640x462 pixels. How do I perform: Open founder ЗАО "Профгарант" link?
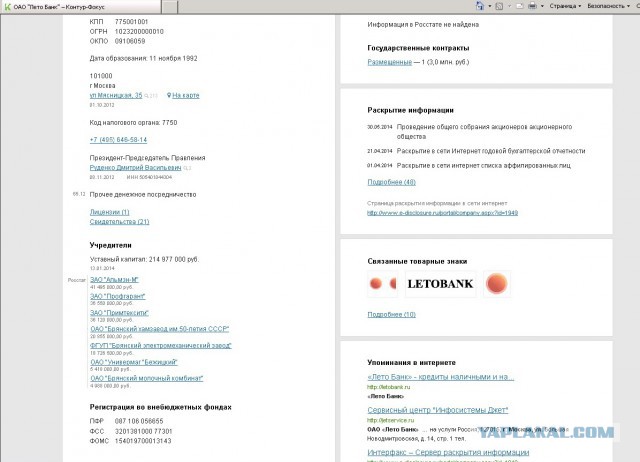(118, 296)
